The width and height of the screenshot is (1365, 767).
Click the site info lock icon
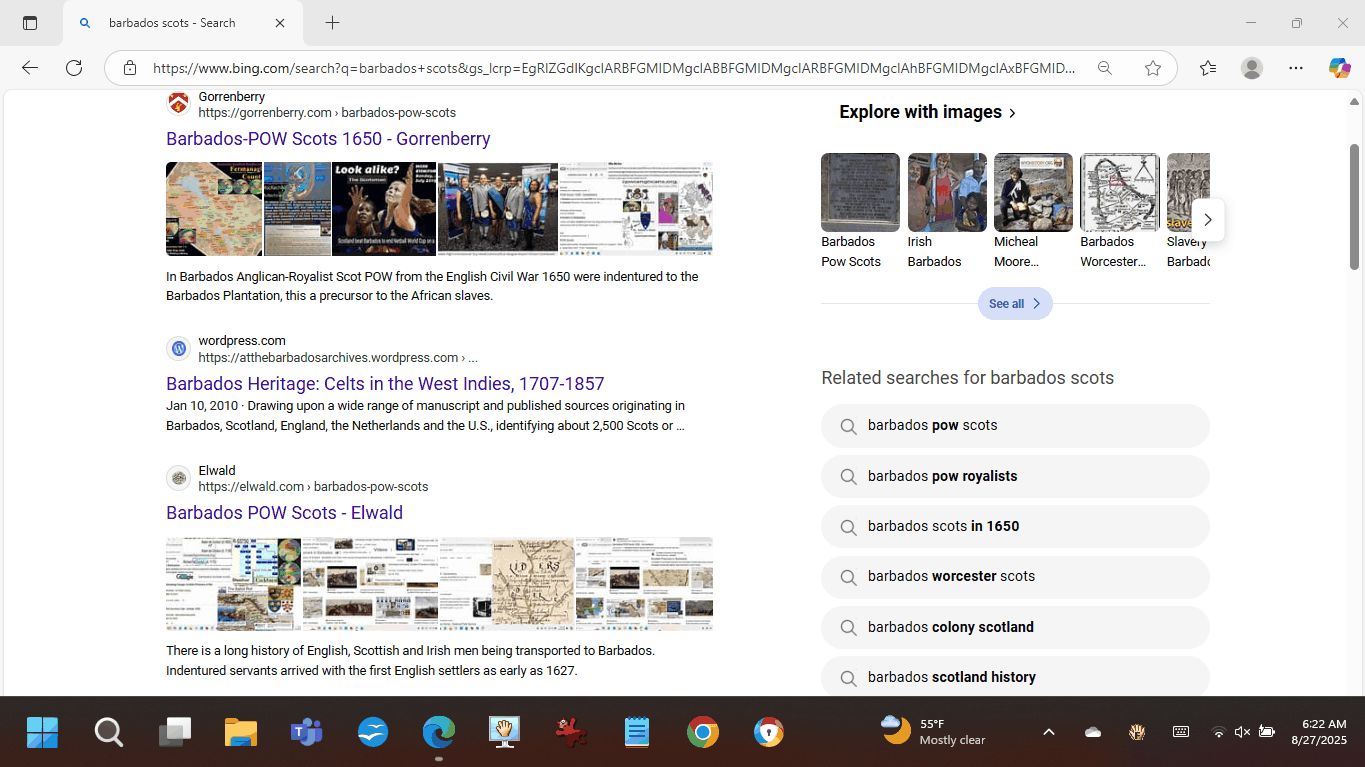tap(130, 68)
